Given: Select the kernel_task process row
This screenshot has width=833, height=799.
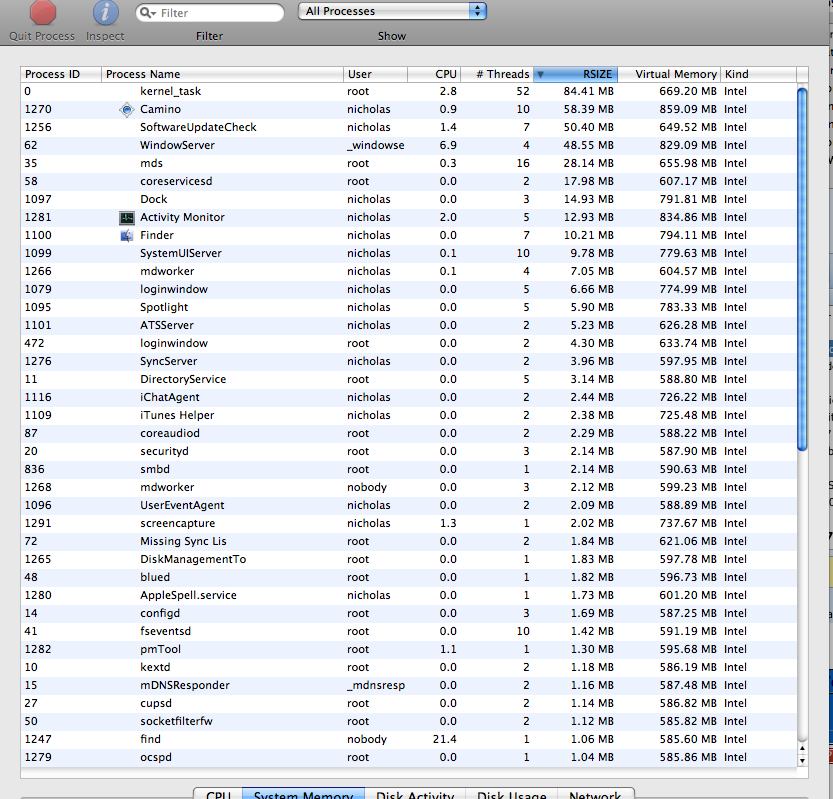Looking at the screenshot, I should tap(409, 91).
